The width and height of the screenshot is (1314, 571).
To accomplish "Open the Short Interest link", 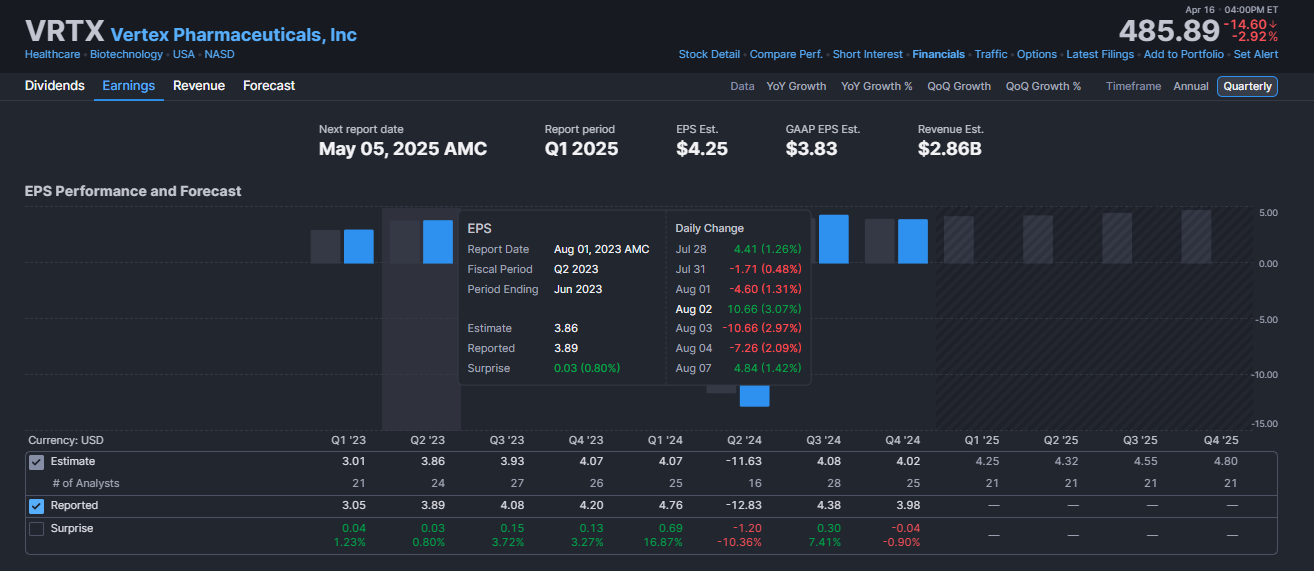I will pyautogui.click(x=867, y=55).
